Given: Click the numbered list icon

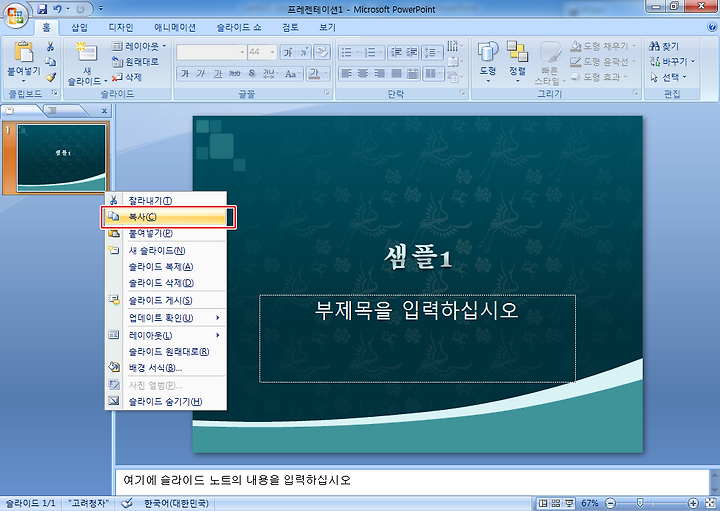Looking at the screenshot, I should pos(370,52).
